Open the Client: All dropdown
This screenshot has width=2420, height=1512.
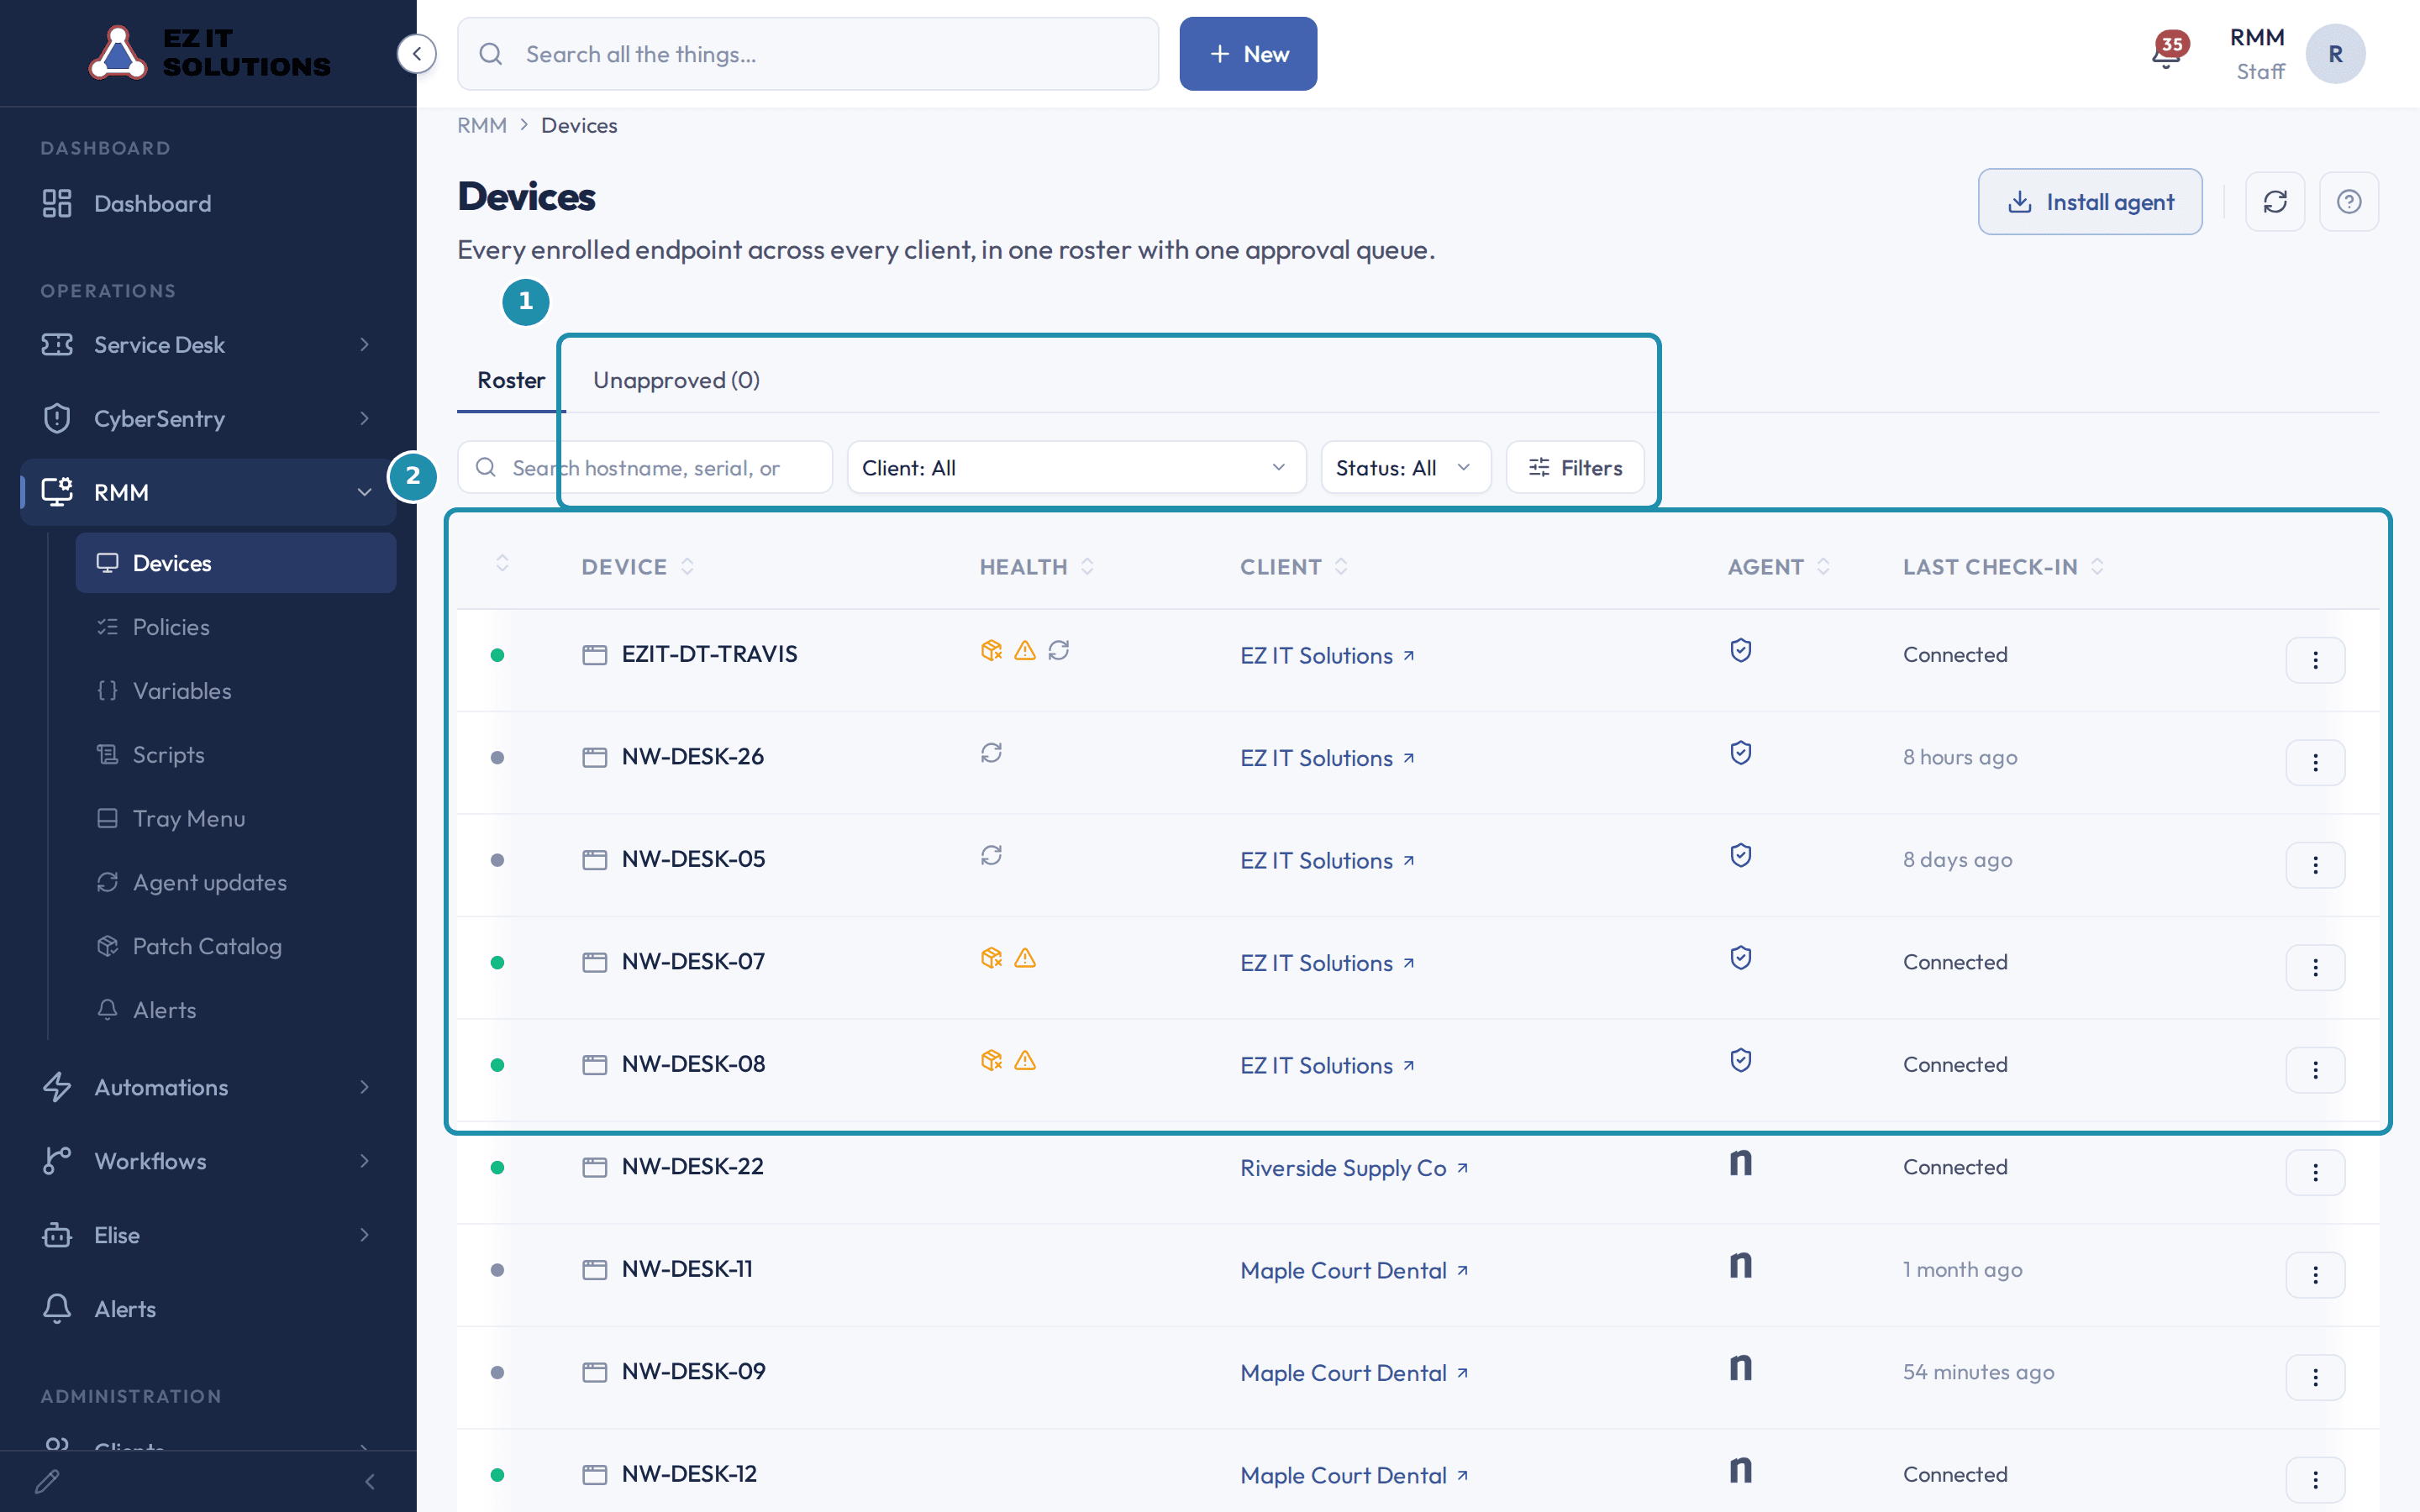pyautogui.click(x=1076, y=467)
